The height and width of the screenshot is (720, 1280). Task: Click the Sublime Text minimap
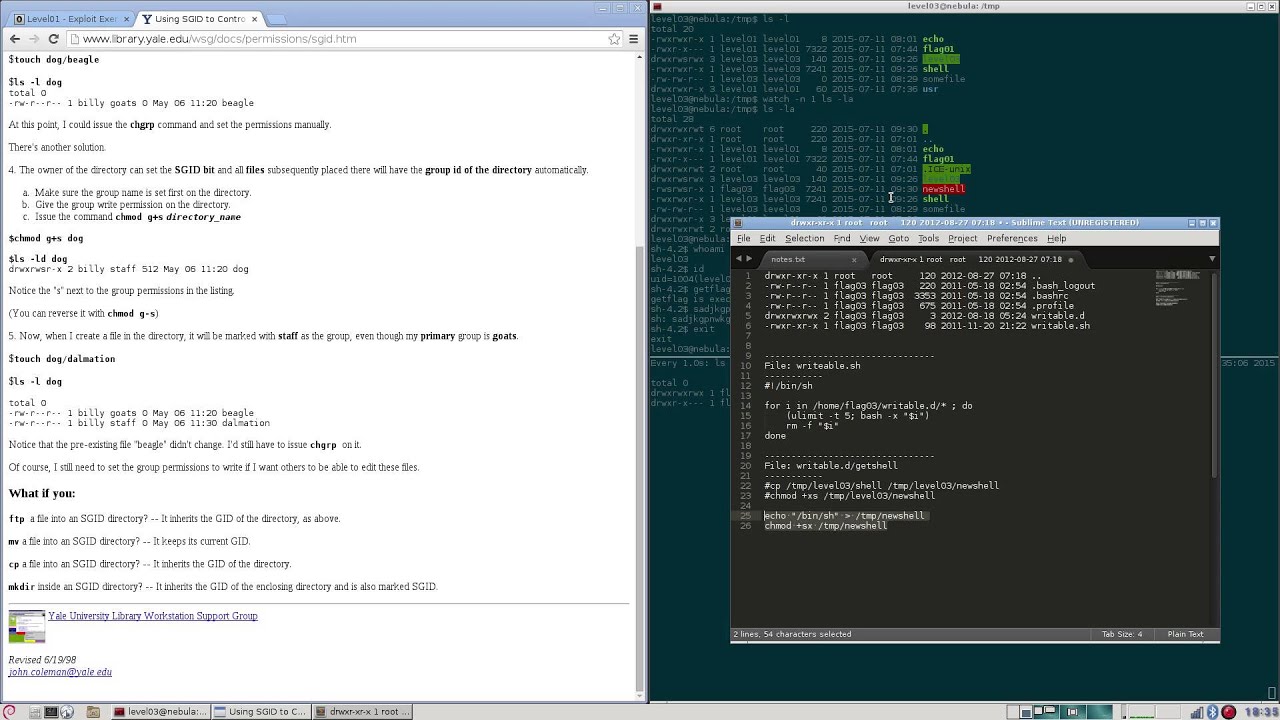(1177, 290)
